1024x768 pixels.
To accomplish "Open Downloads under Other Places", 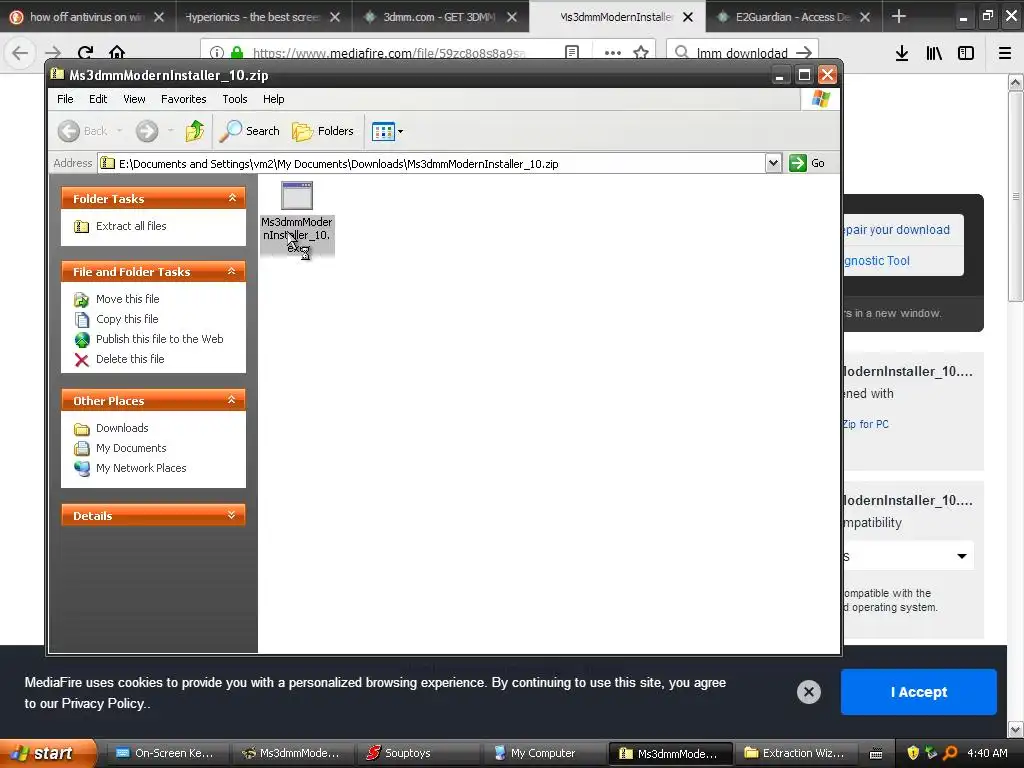I will 122,428.
